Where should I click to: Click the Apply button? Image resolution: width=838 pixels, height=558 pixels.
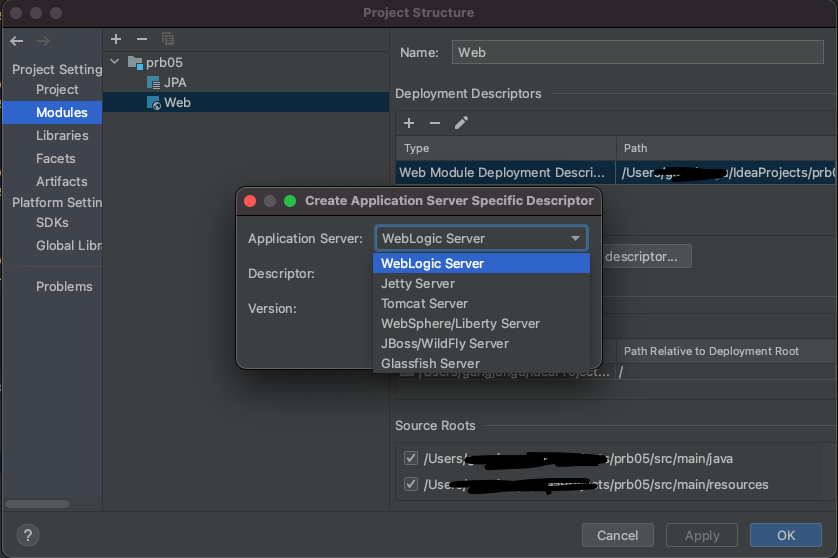point(702,535)
